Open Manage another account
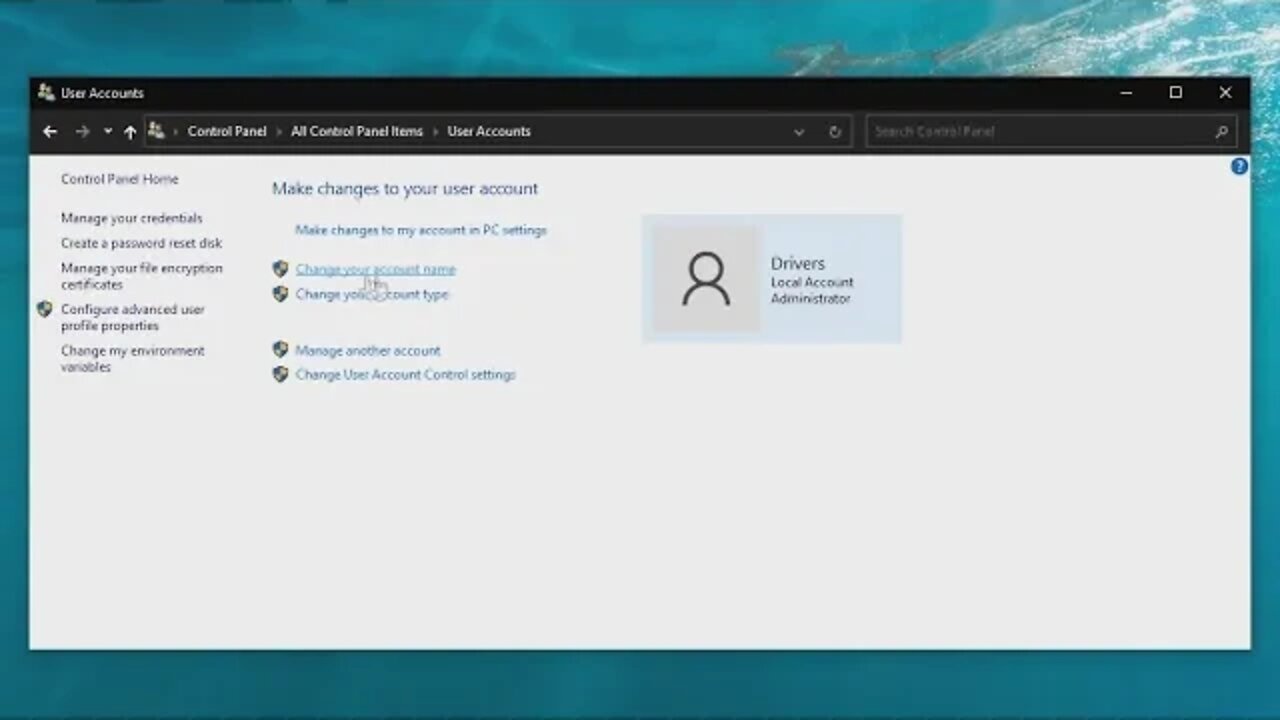This screenshot has width=1280, height=720. (x=367, y=351)
